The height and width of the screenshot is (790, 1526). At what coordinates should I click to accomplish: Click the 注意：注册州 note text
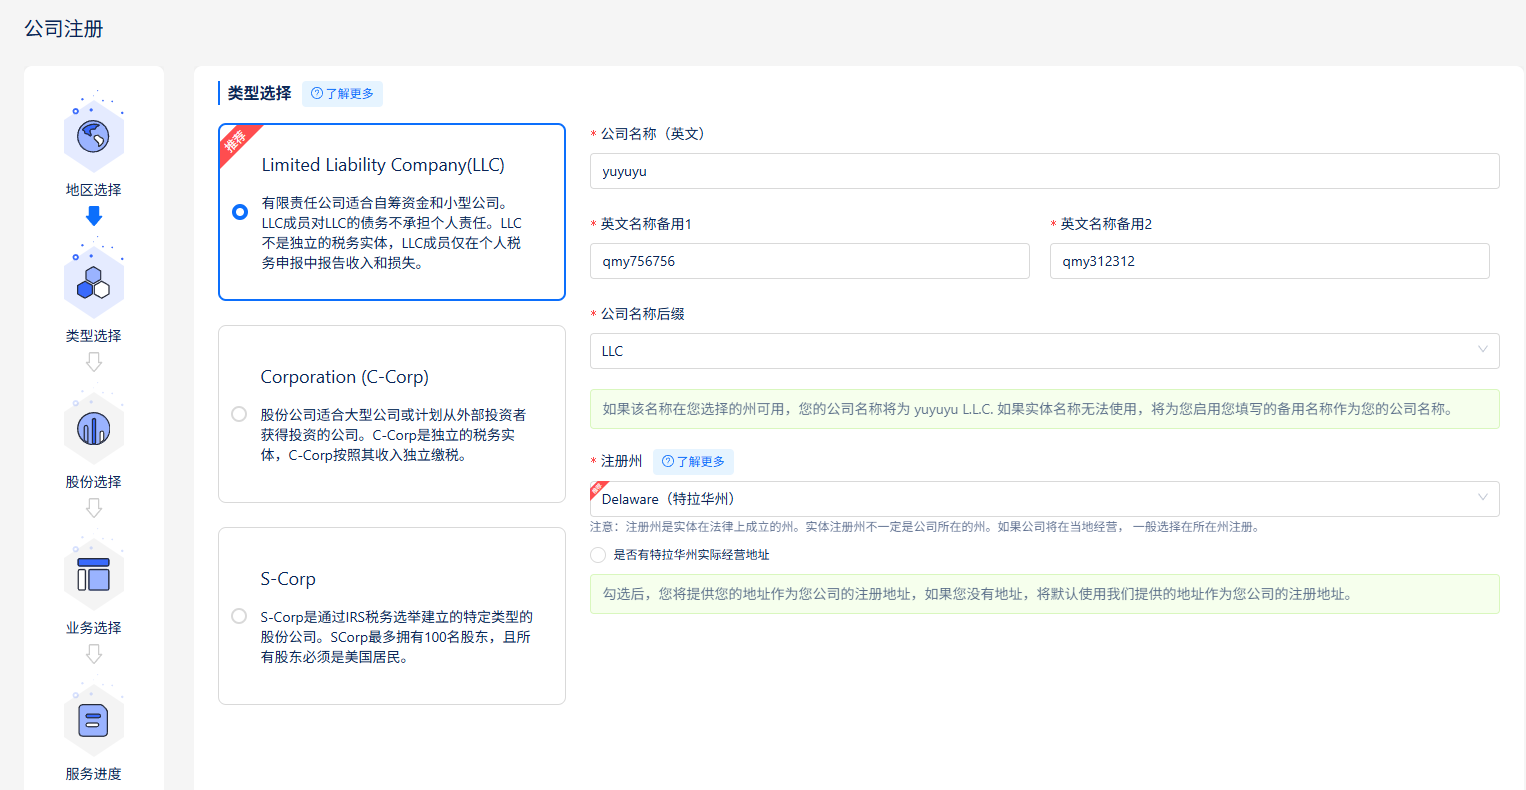tap(925, 527)
